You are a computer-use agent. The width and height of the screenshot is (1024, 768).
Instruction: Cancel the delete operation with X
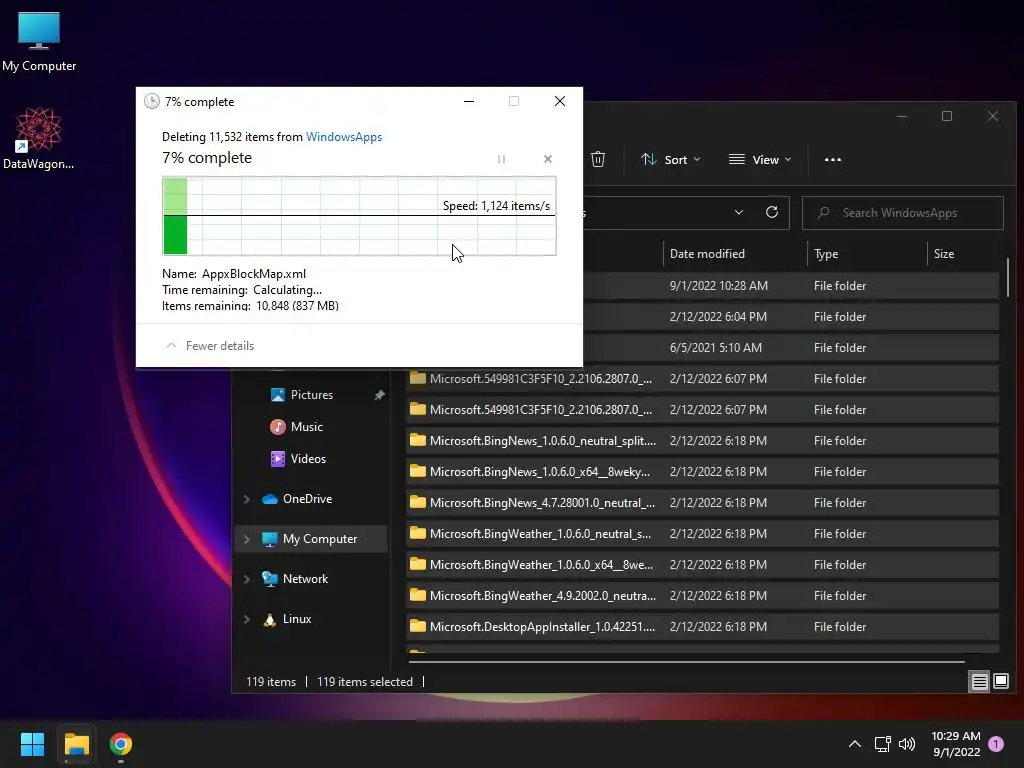coord(548,159)
